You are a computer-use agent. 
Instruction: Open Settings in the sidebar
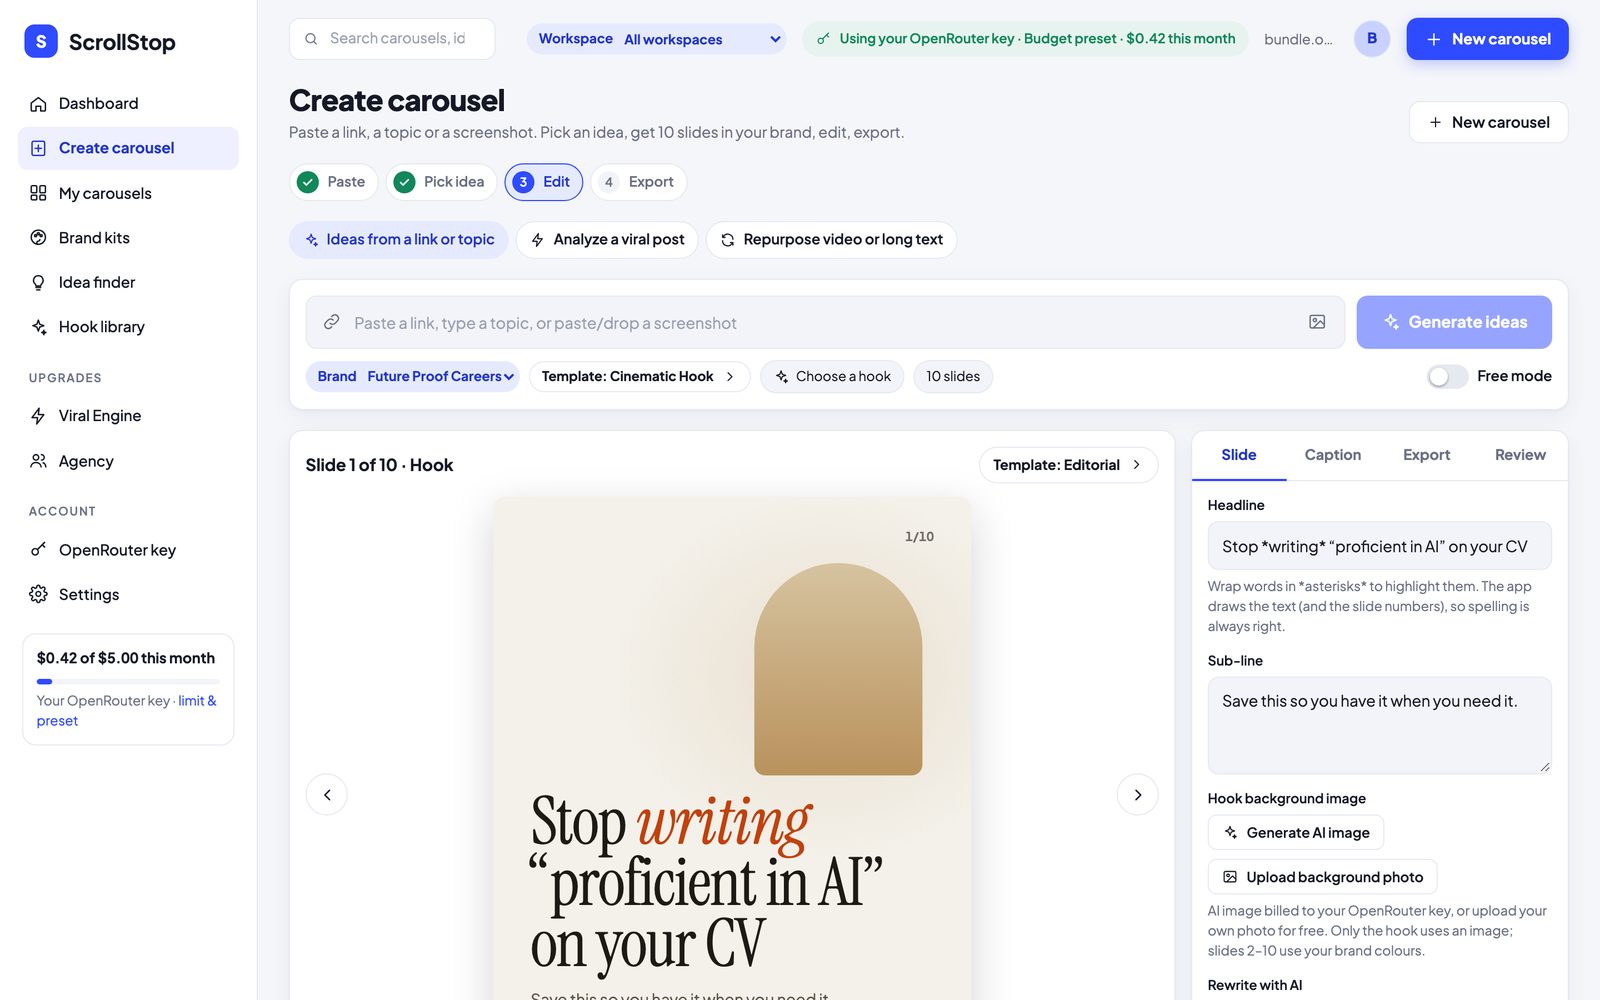128,594
